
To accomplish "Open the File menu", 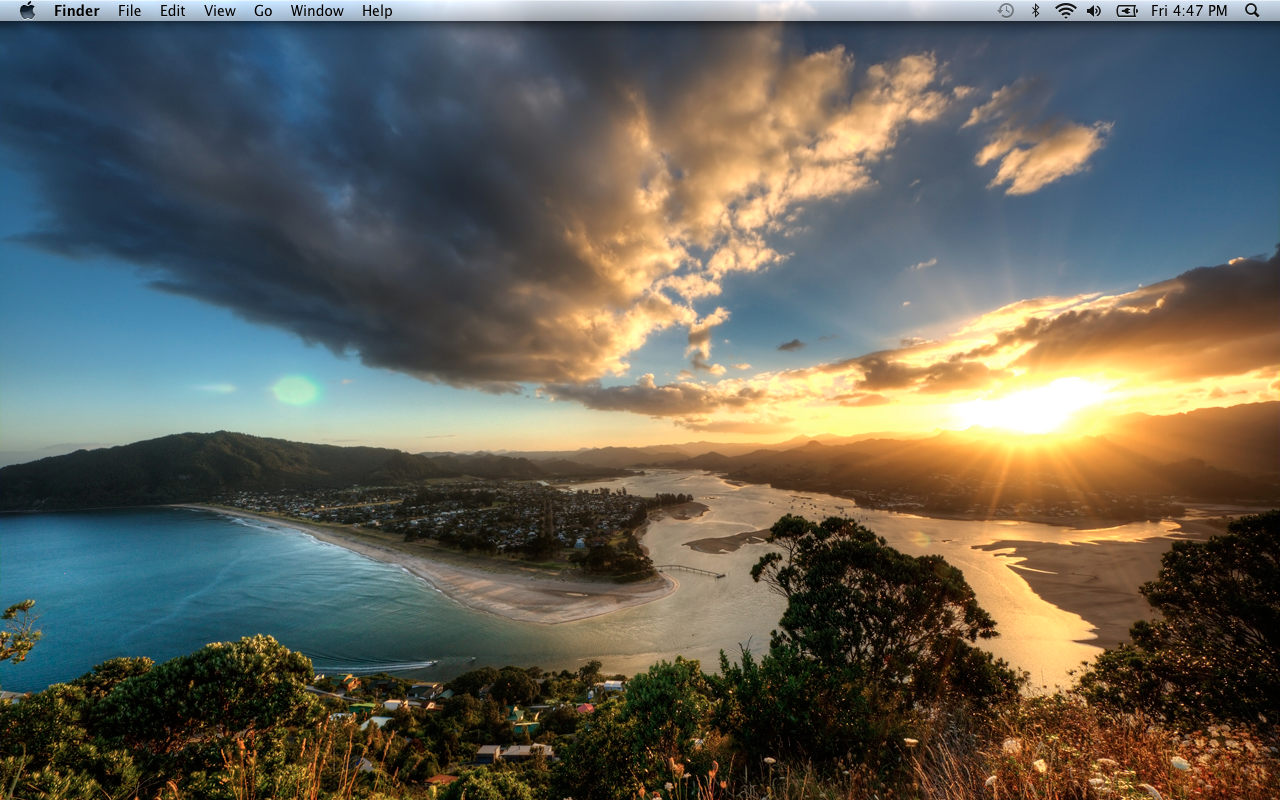I will 130,11.
